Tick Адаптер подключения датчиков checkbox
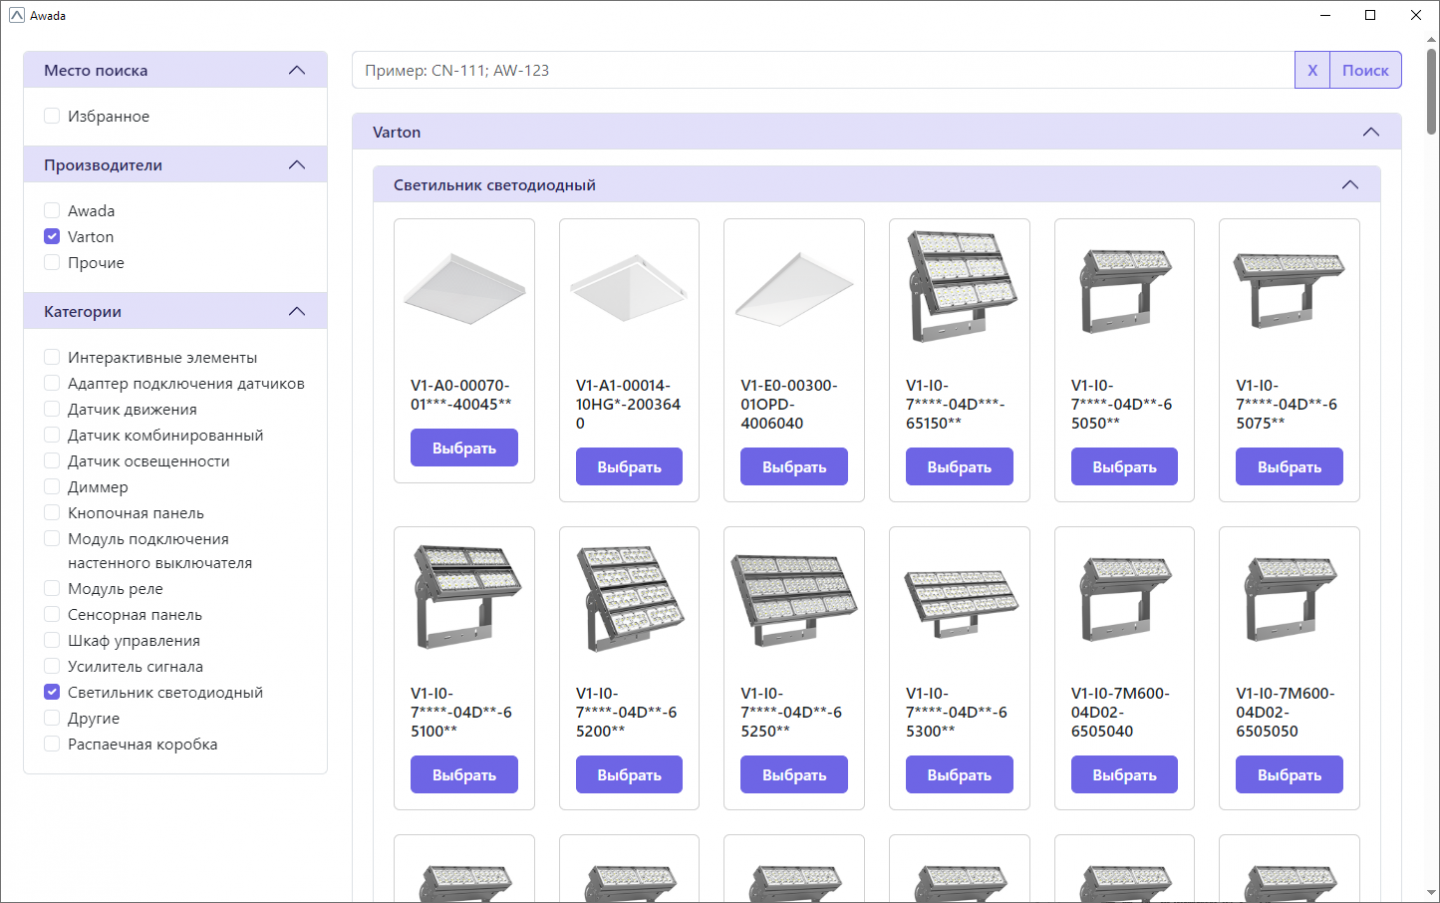 pyautogui.click(x=52, y=383)
